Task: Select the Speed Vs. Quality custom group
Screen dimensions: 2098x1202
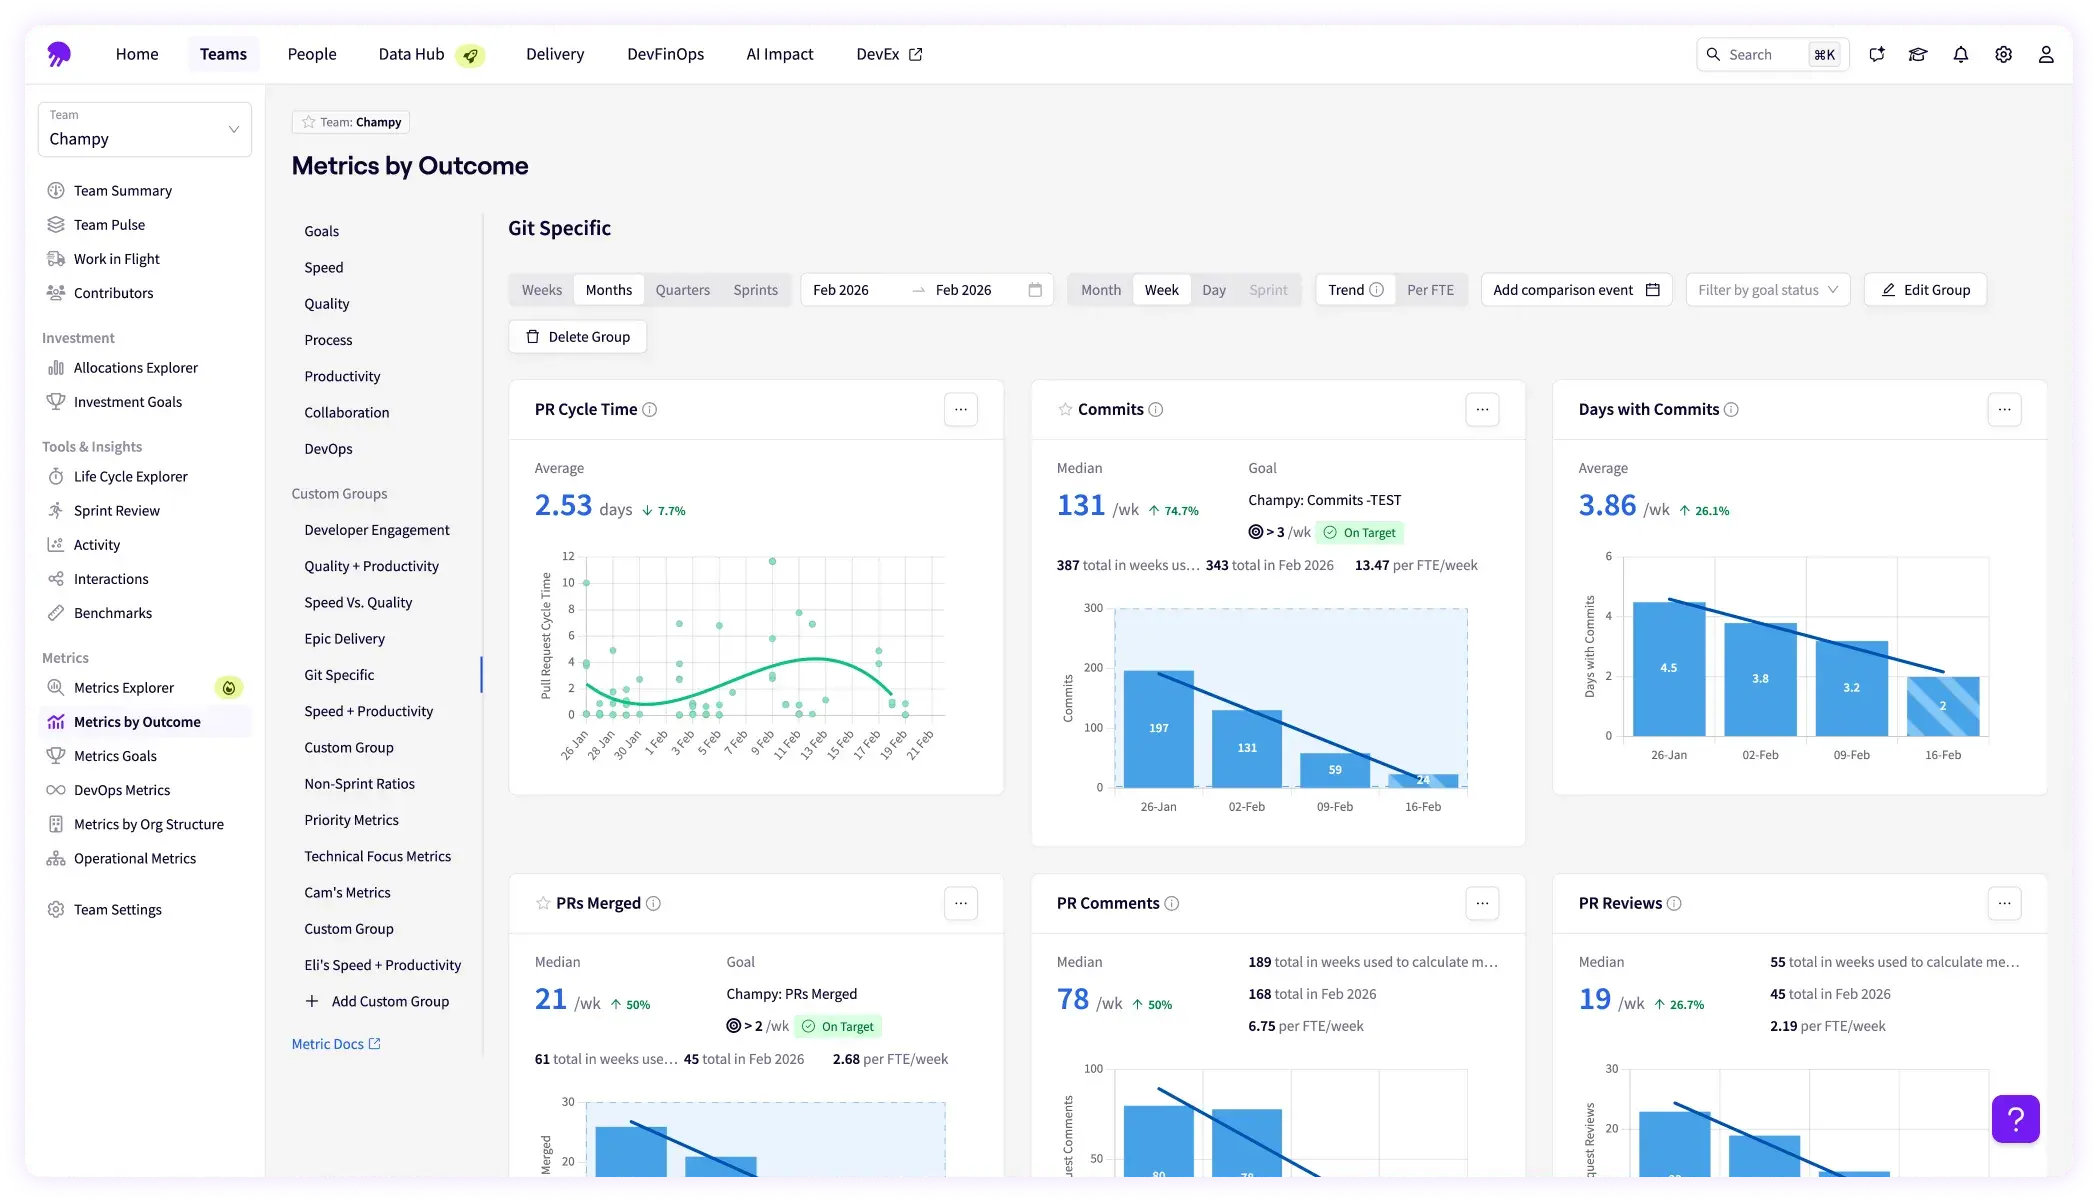Action: (x=358, y=603)
